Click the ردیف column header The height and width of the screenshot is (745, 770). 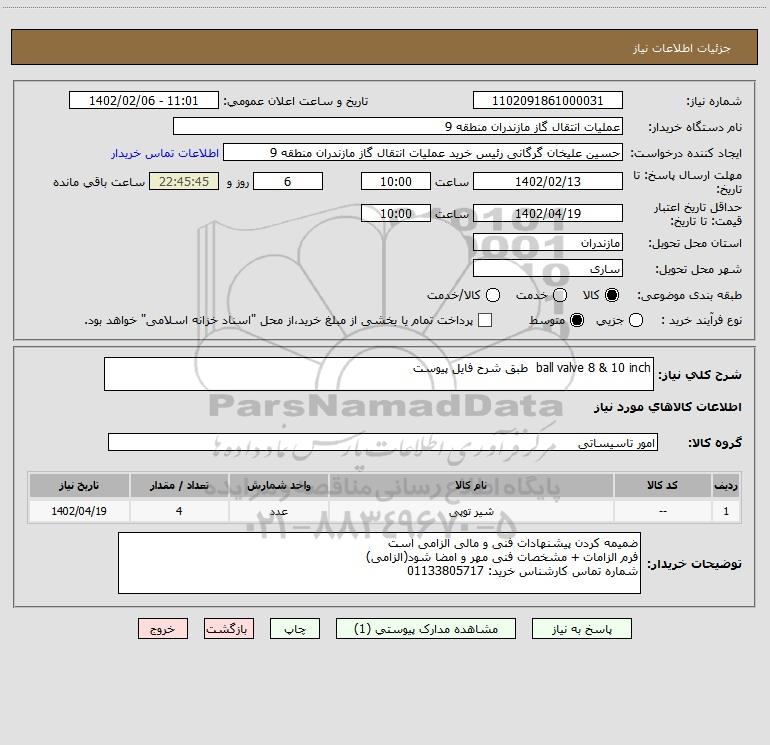point(726,485)
